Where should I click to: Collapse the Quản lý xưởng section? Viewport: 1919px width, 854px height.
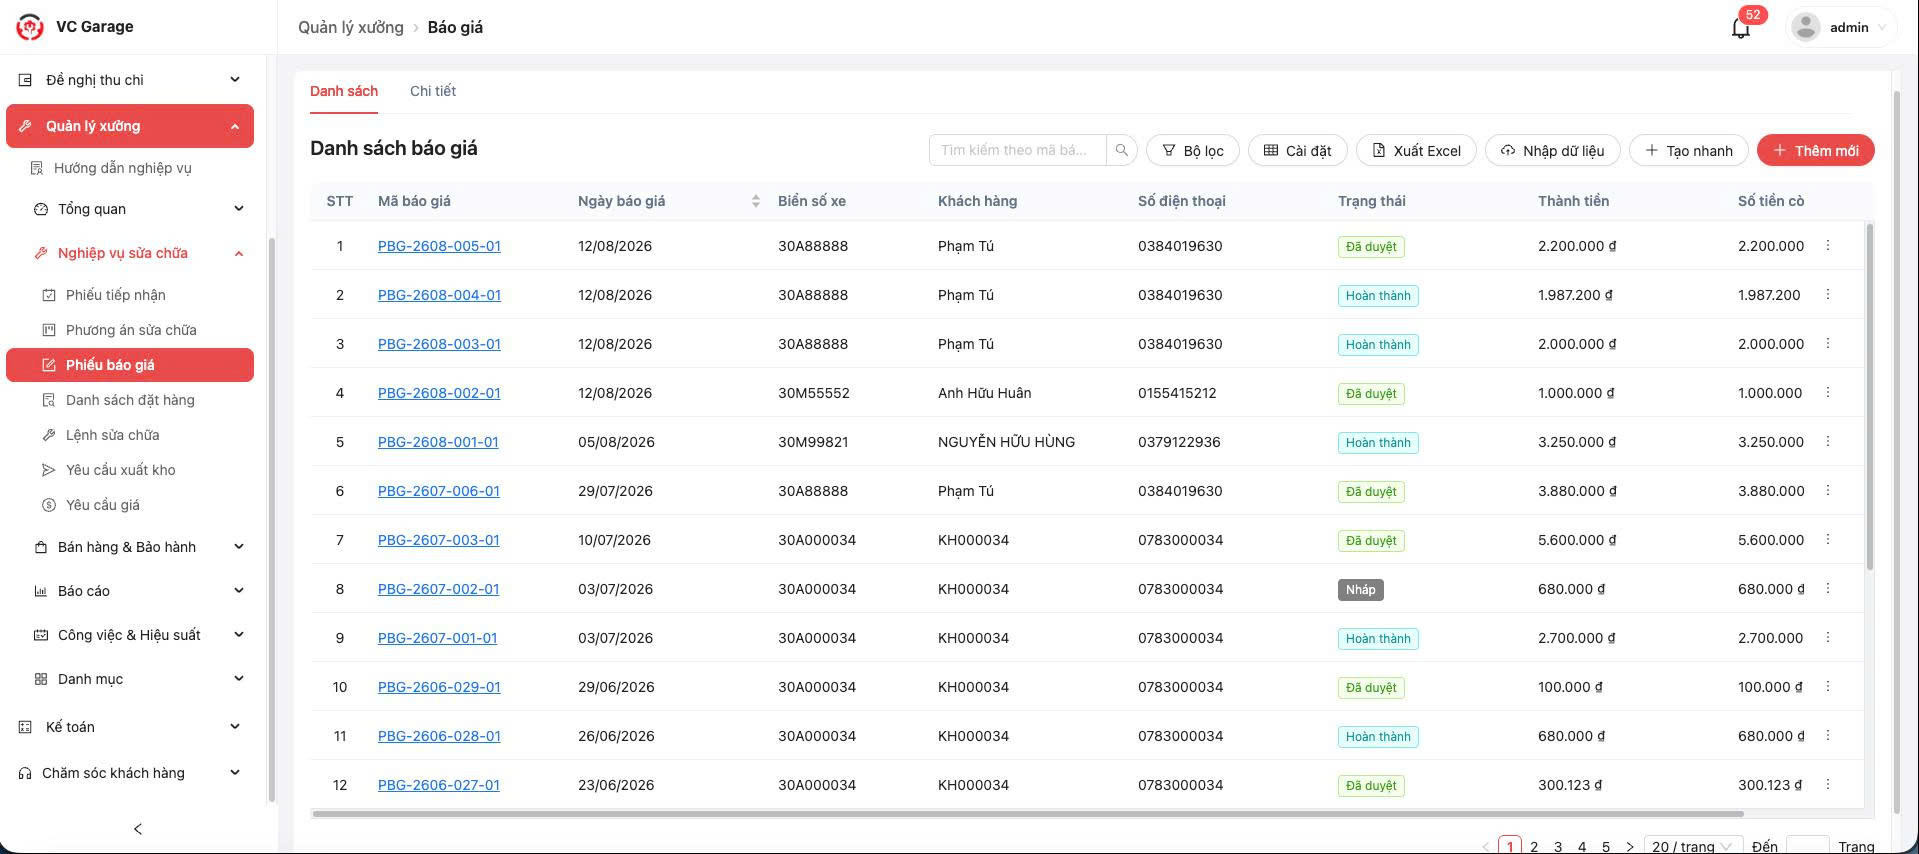pyautogui.click(x=130, y=126)
